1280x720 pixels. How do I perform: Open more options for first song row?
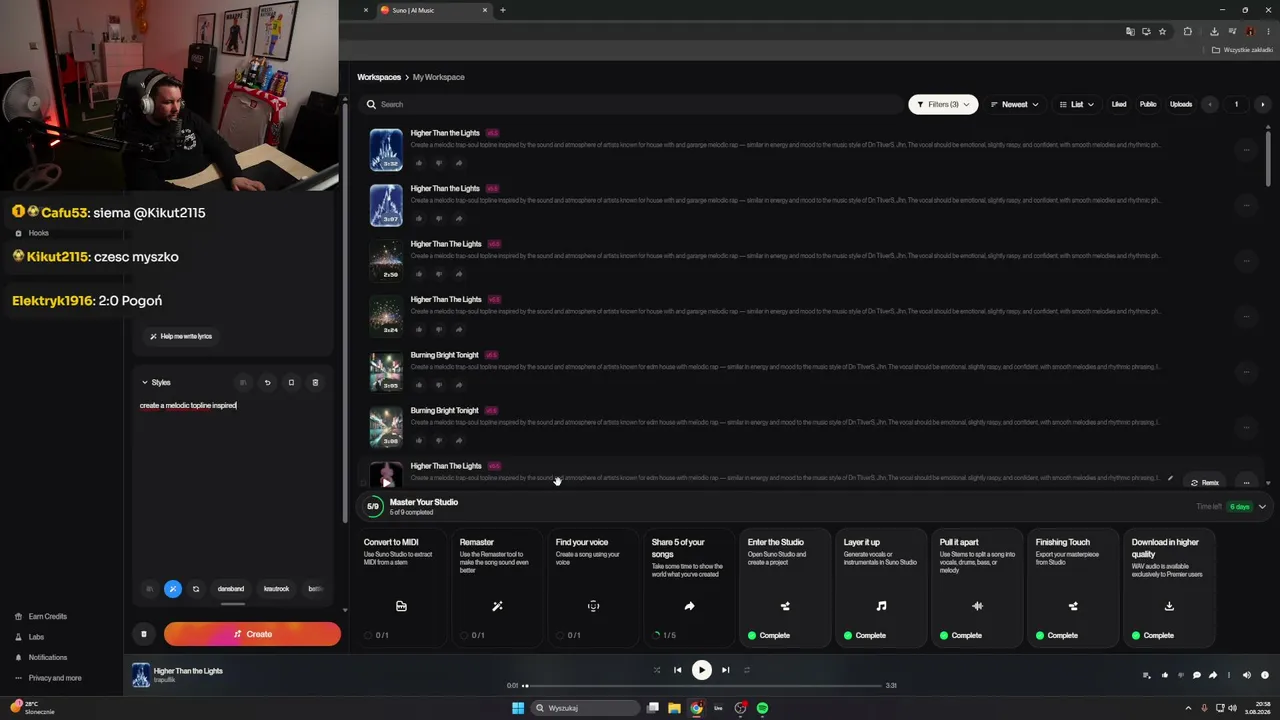click(x=1246, y=150)
